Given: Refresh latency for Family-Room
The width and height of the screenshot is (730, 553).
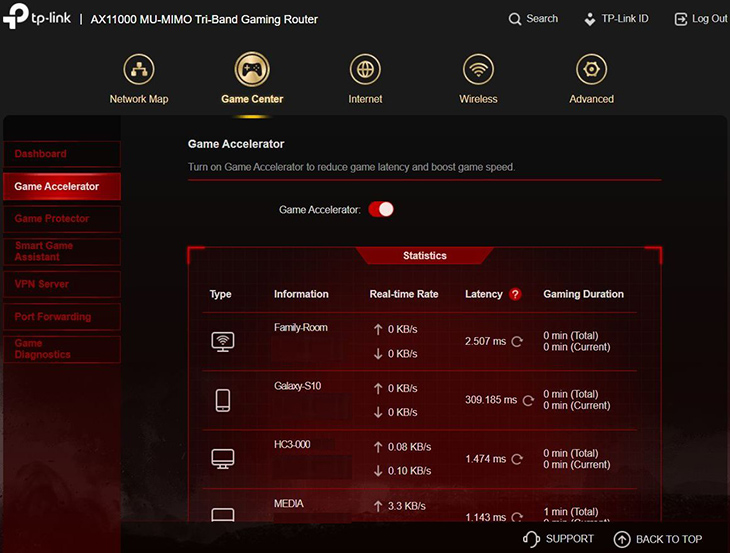Looking at the screenshot, I should pos(517,341).
